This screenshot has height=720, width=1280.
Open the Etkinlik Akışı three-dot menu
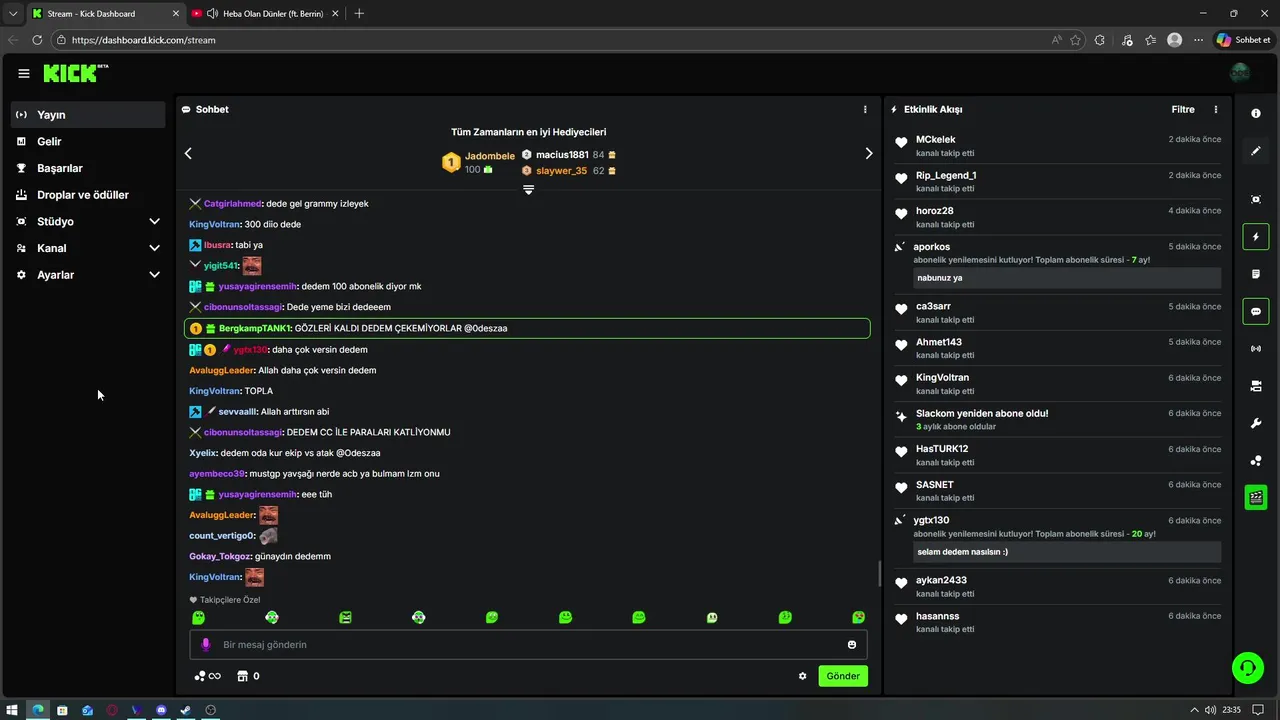1216,109
